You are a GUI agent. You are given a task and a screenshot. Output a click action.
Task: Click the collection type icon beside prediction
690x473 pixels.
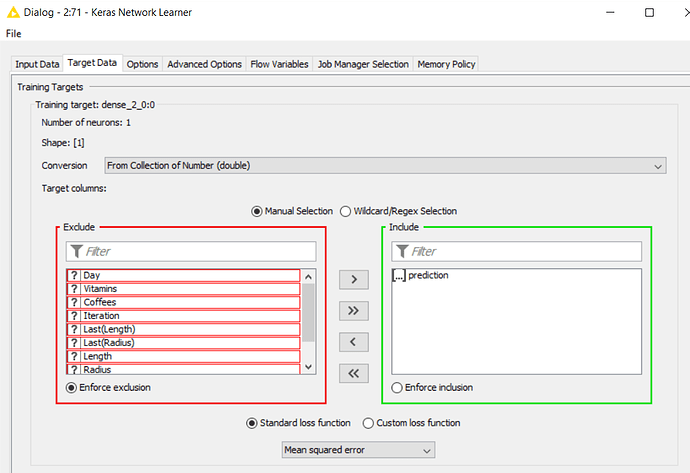coord(399,275)
